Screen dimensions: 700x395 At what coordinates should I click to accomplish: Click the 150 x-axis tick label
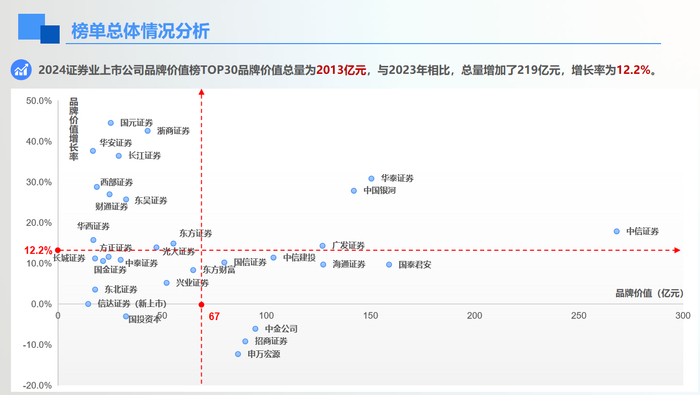[371, 316]
